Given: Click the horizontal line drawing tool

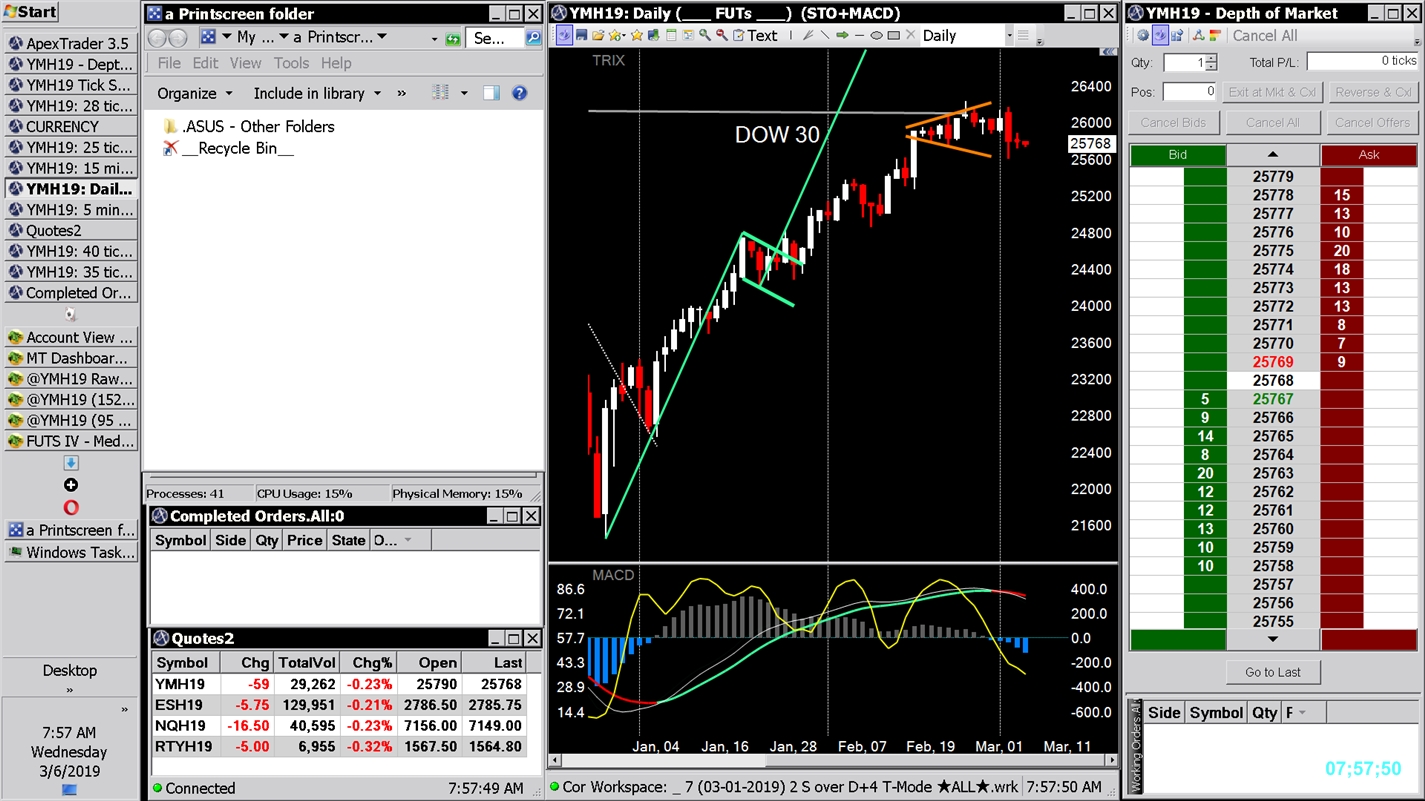Looking at the screenshot, I should coord(859,35).
